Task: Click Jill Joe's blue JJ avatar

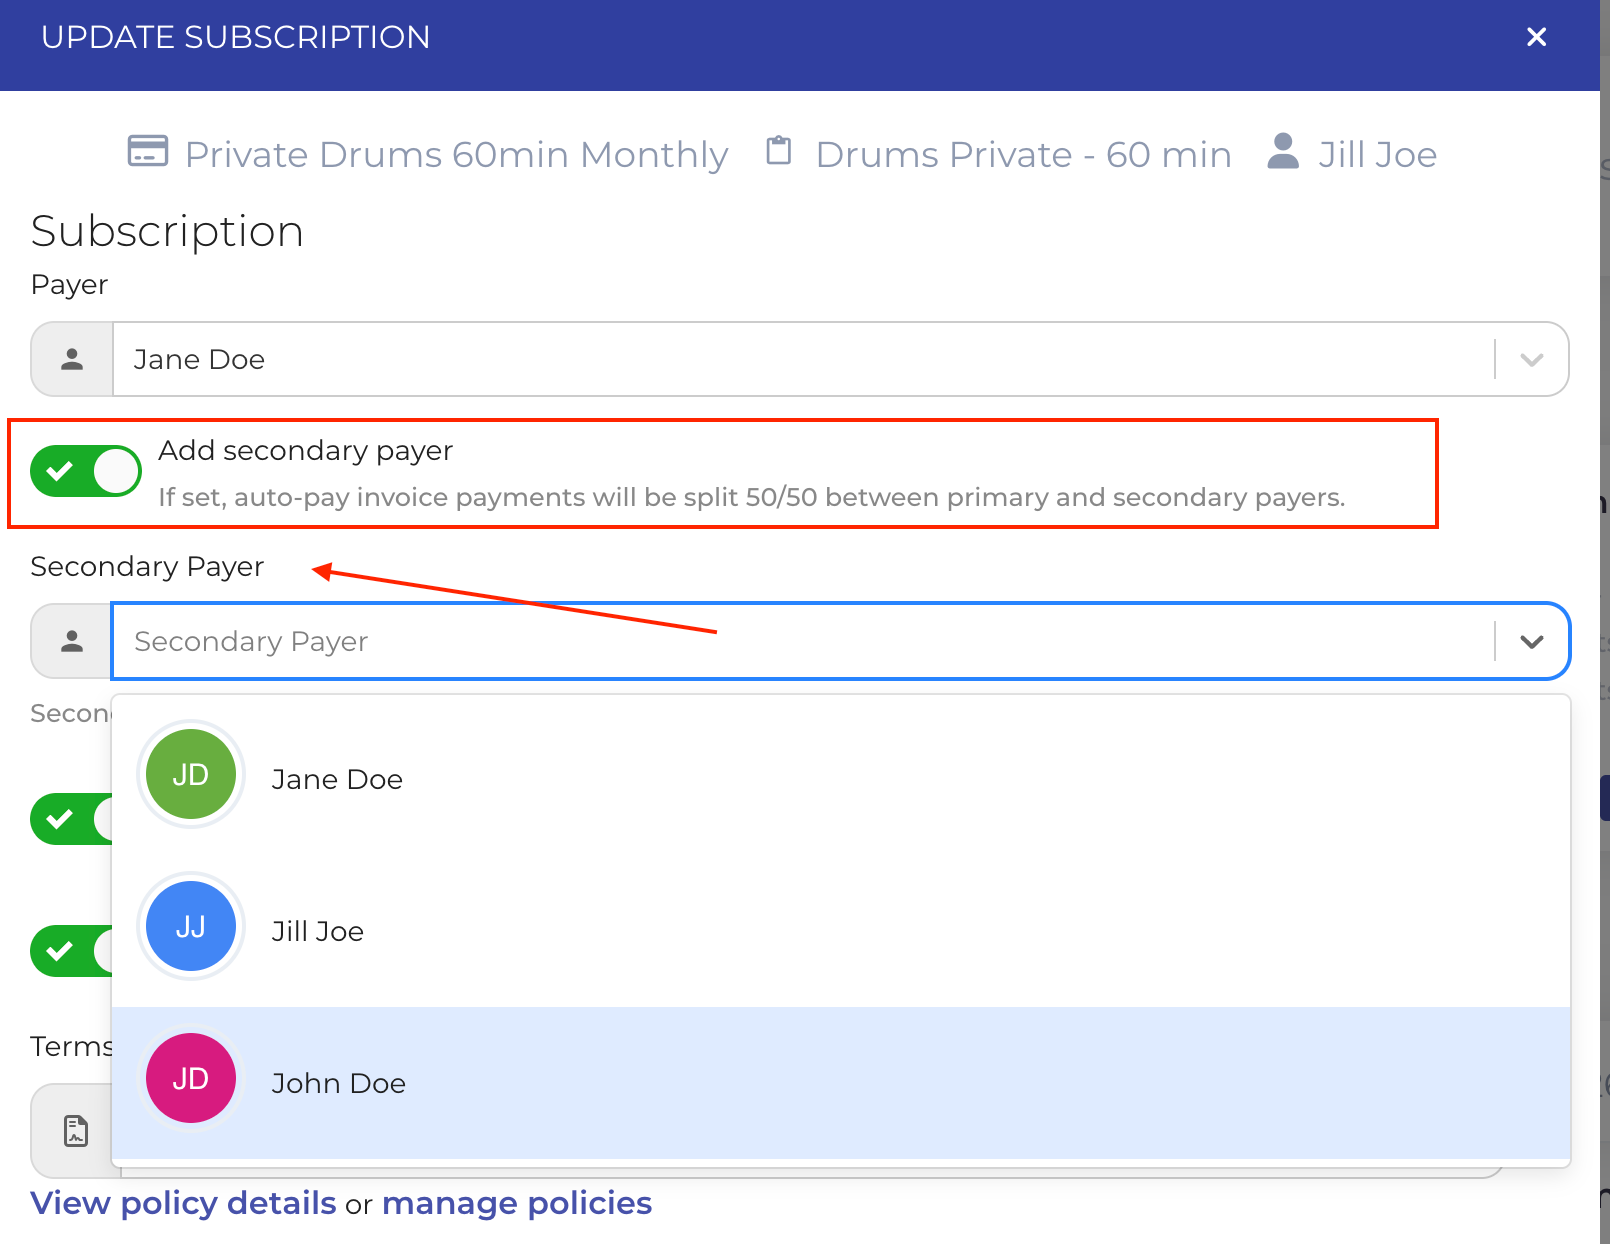Action: click(191, 926)
